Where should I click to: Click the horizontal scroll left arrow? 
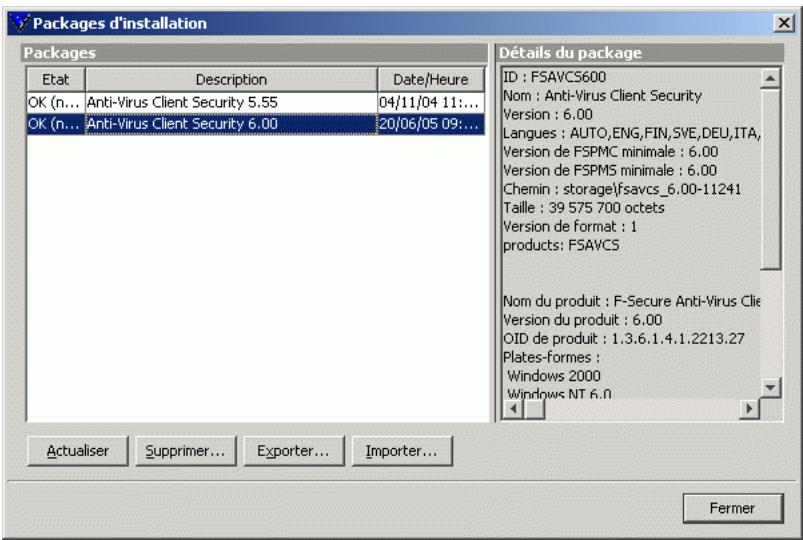(x=513, y=409)
